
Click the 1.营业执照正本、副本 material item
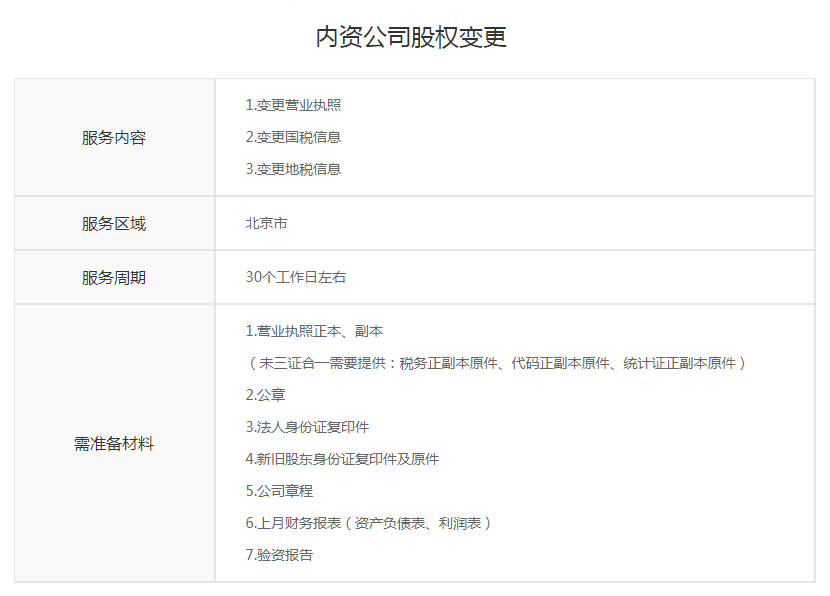click(x=314, y=331)
